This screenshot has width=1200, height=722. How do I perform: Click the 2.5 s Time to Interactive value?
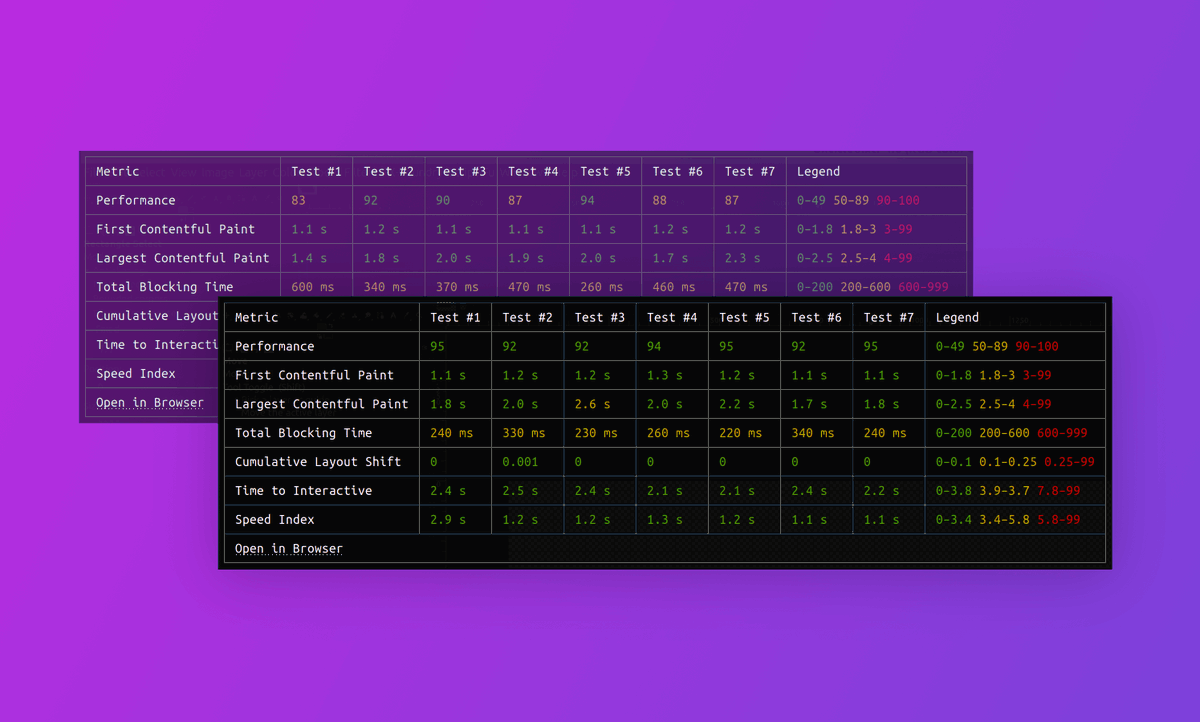[x=520, y=491]
